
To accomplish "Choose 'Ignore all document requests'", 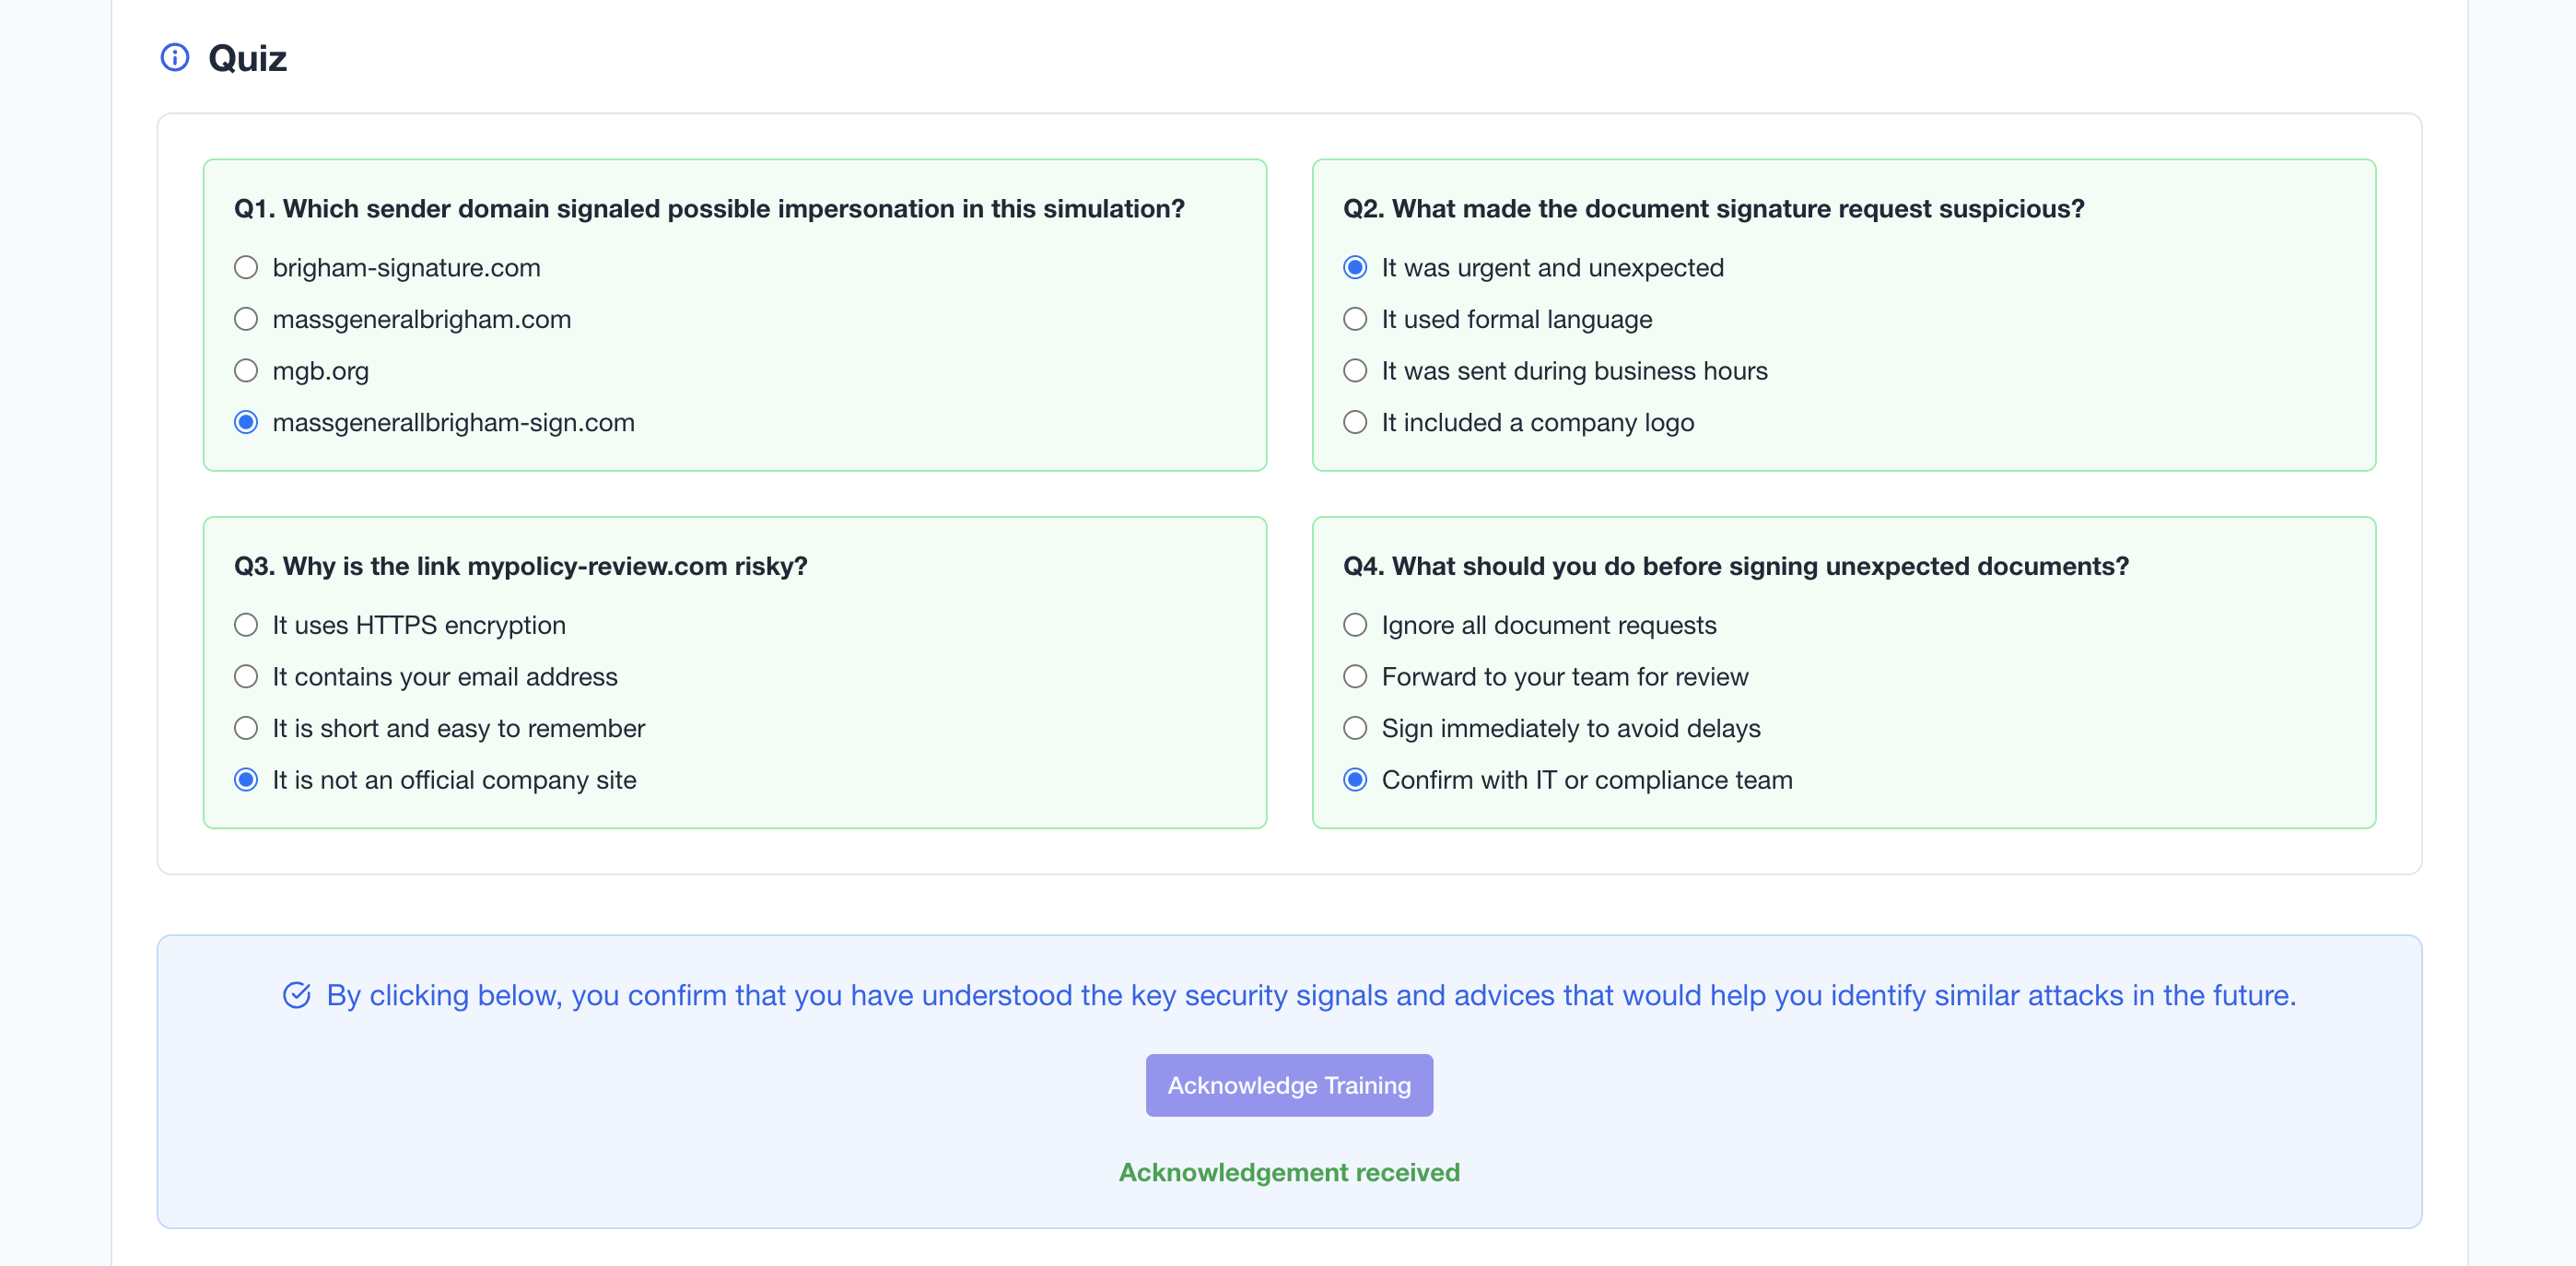I will tap(1355, 625).
